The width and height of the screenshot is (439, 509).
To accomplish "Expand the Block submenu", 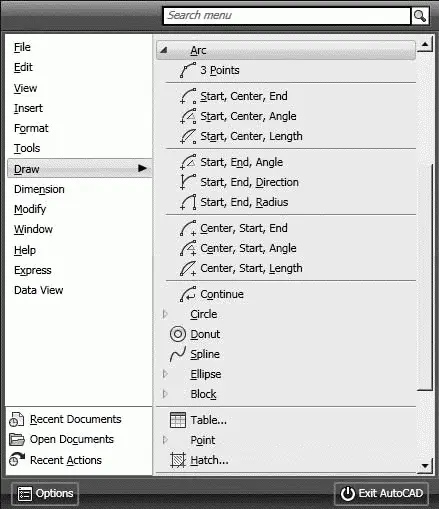I will pos(165,394).
